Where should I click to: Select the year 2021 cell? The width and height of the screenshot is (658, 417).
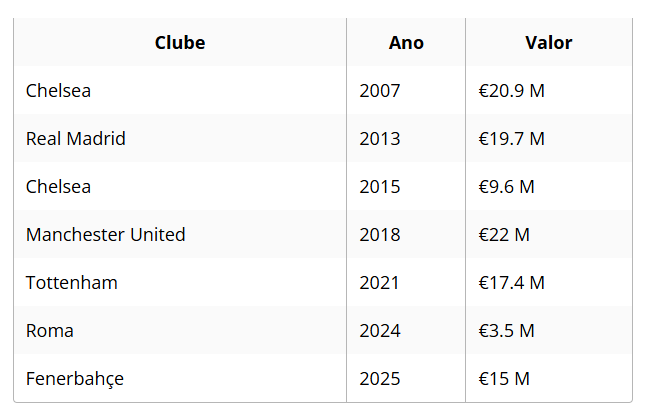(380, 283)
